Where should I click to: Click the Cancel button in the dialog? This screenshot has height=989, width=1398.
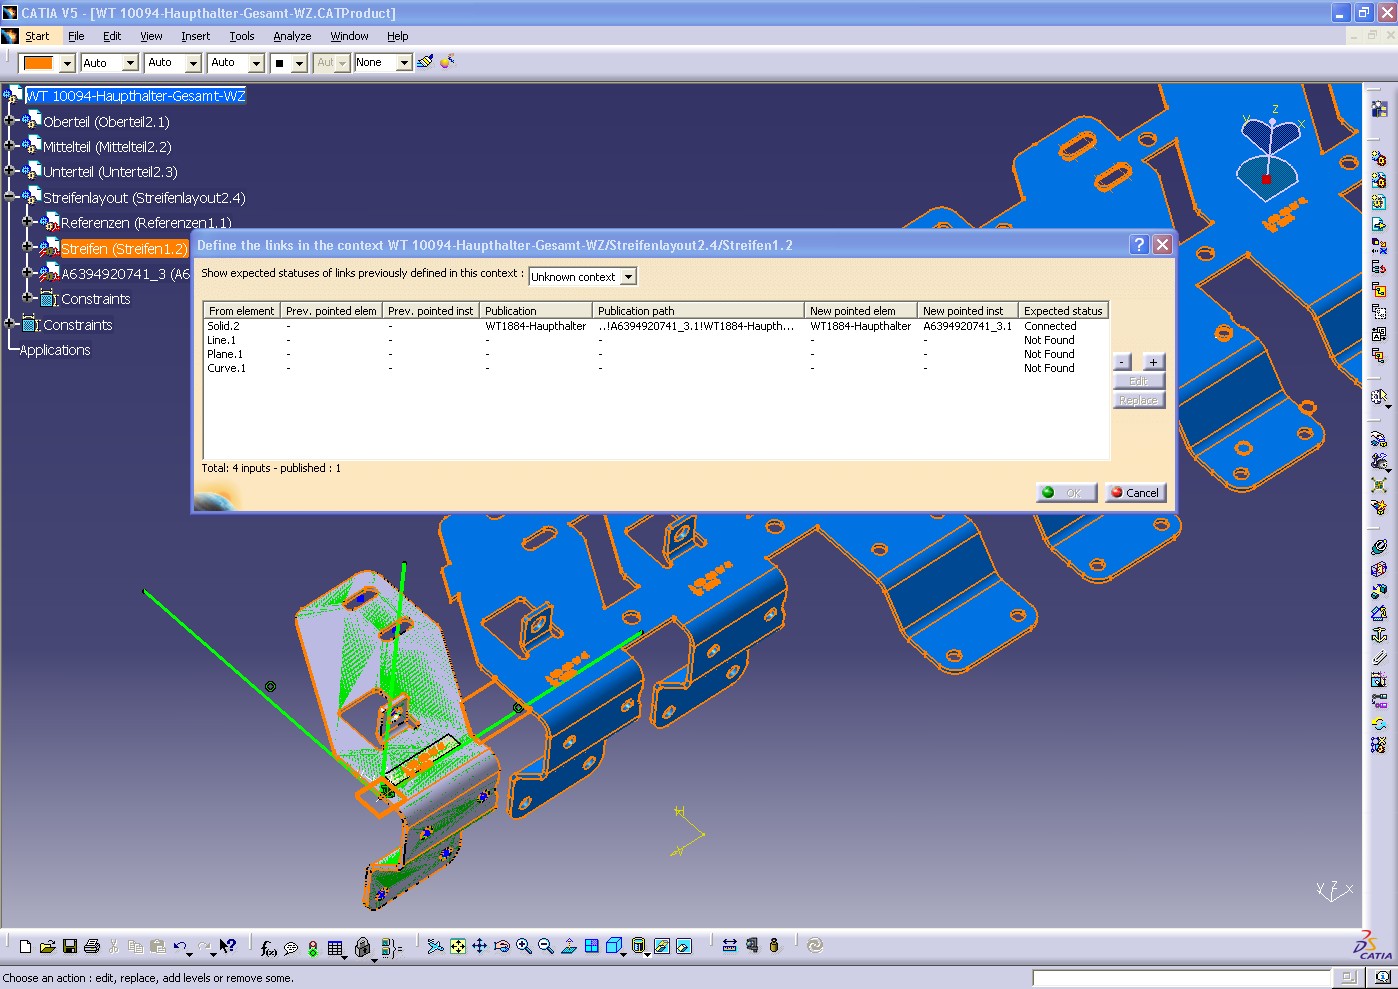1135,492
